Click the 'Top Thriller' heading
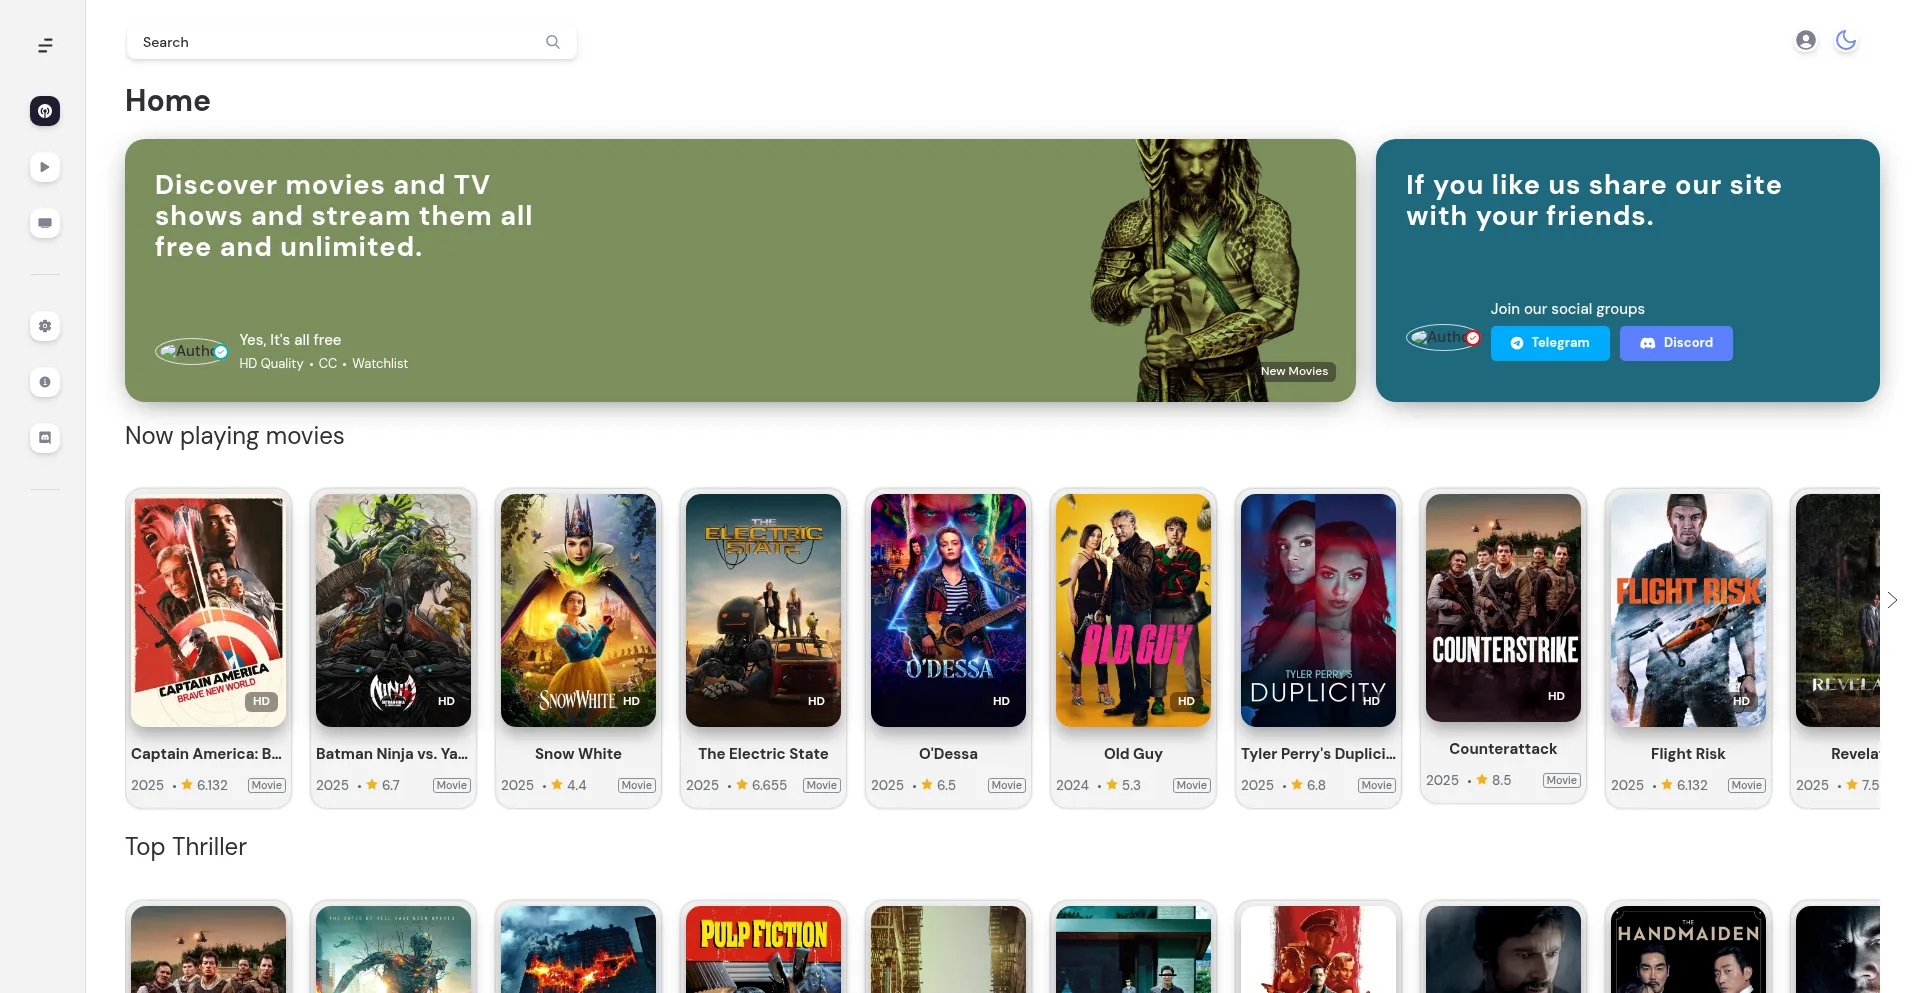The width and height of the screenshot is (1920, 993). pyautogui.click(x=186, y=847)
